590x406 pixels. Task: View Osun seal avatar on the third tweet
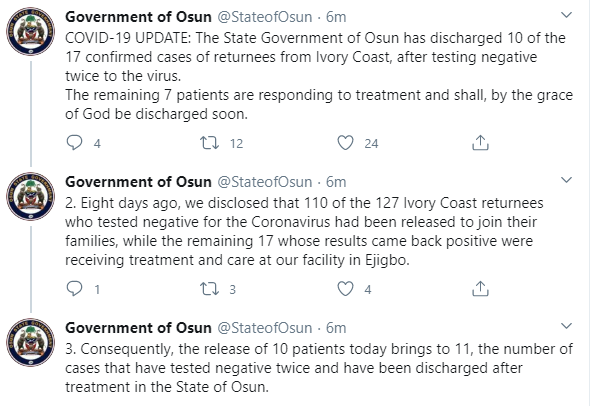30,342
